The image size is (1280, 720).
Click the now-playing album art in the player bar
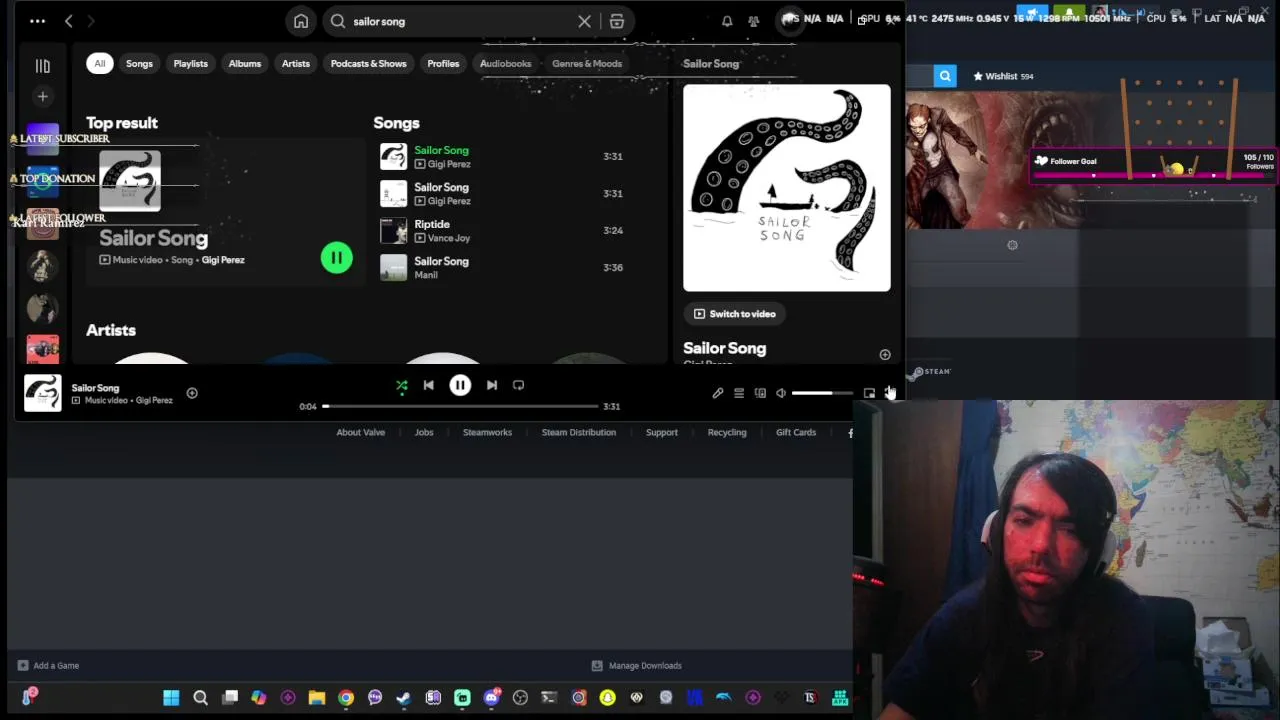point(42,393)
